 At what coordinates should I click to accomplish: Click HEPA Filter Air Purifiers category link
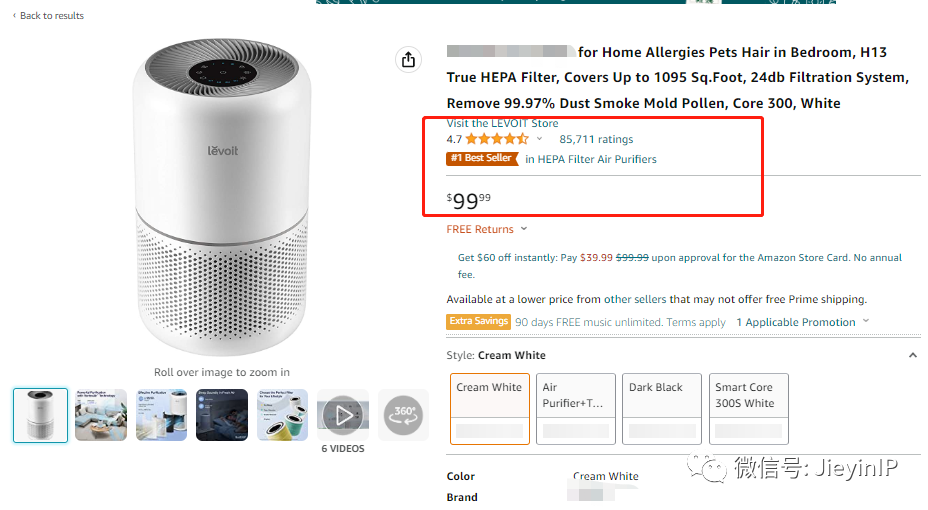pos(597,159)
